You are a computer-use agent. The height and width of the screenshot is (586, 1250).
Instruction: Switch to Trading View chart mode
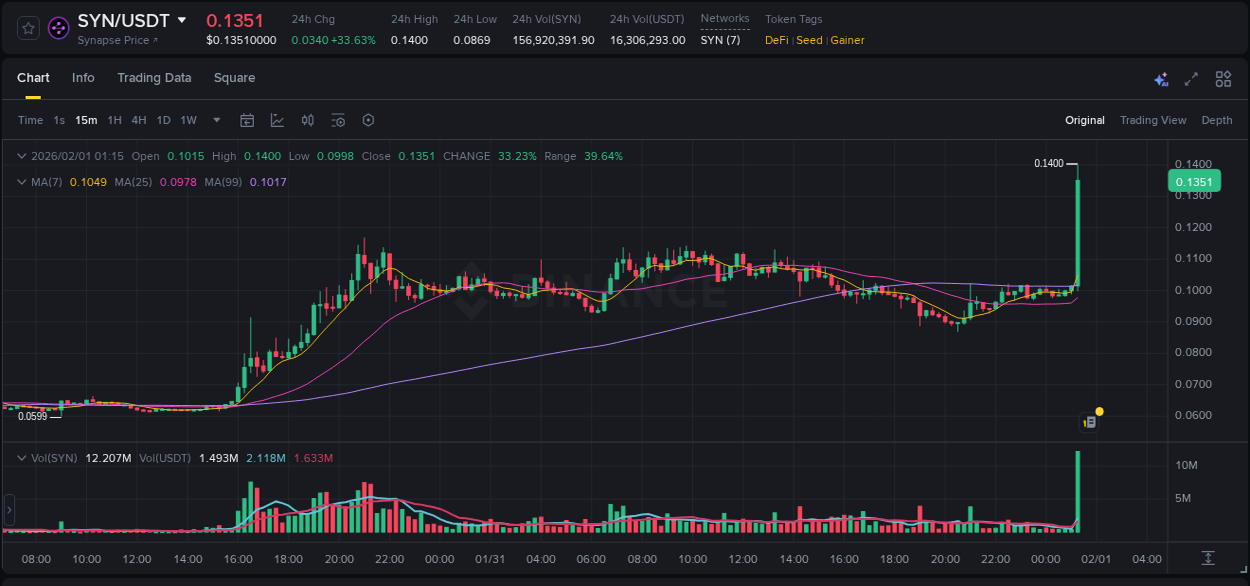click(x=1153, y=120)
